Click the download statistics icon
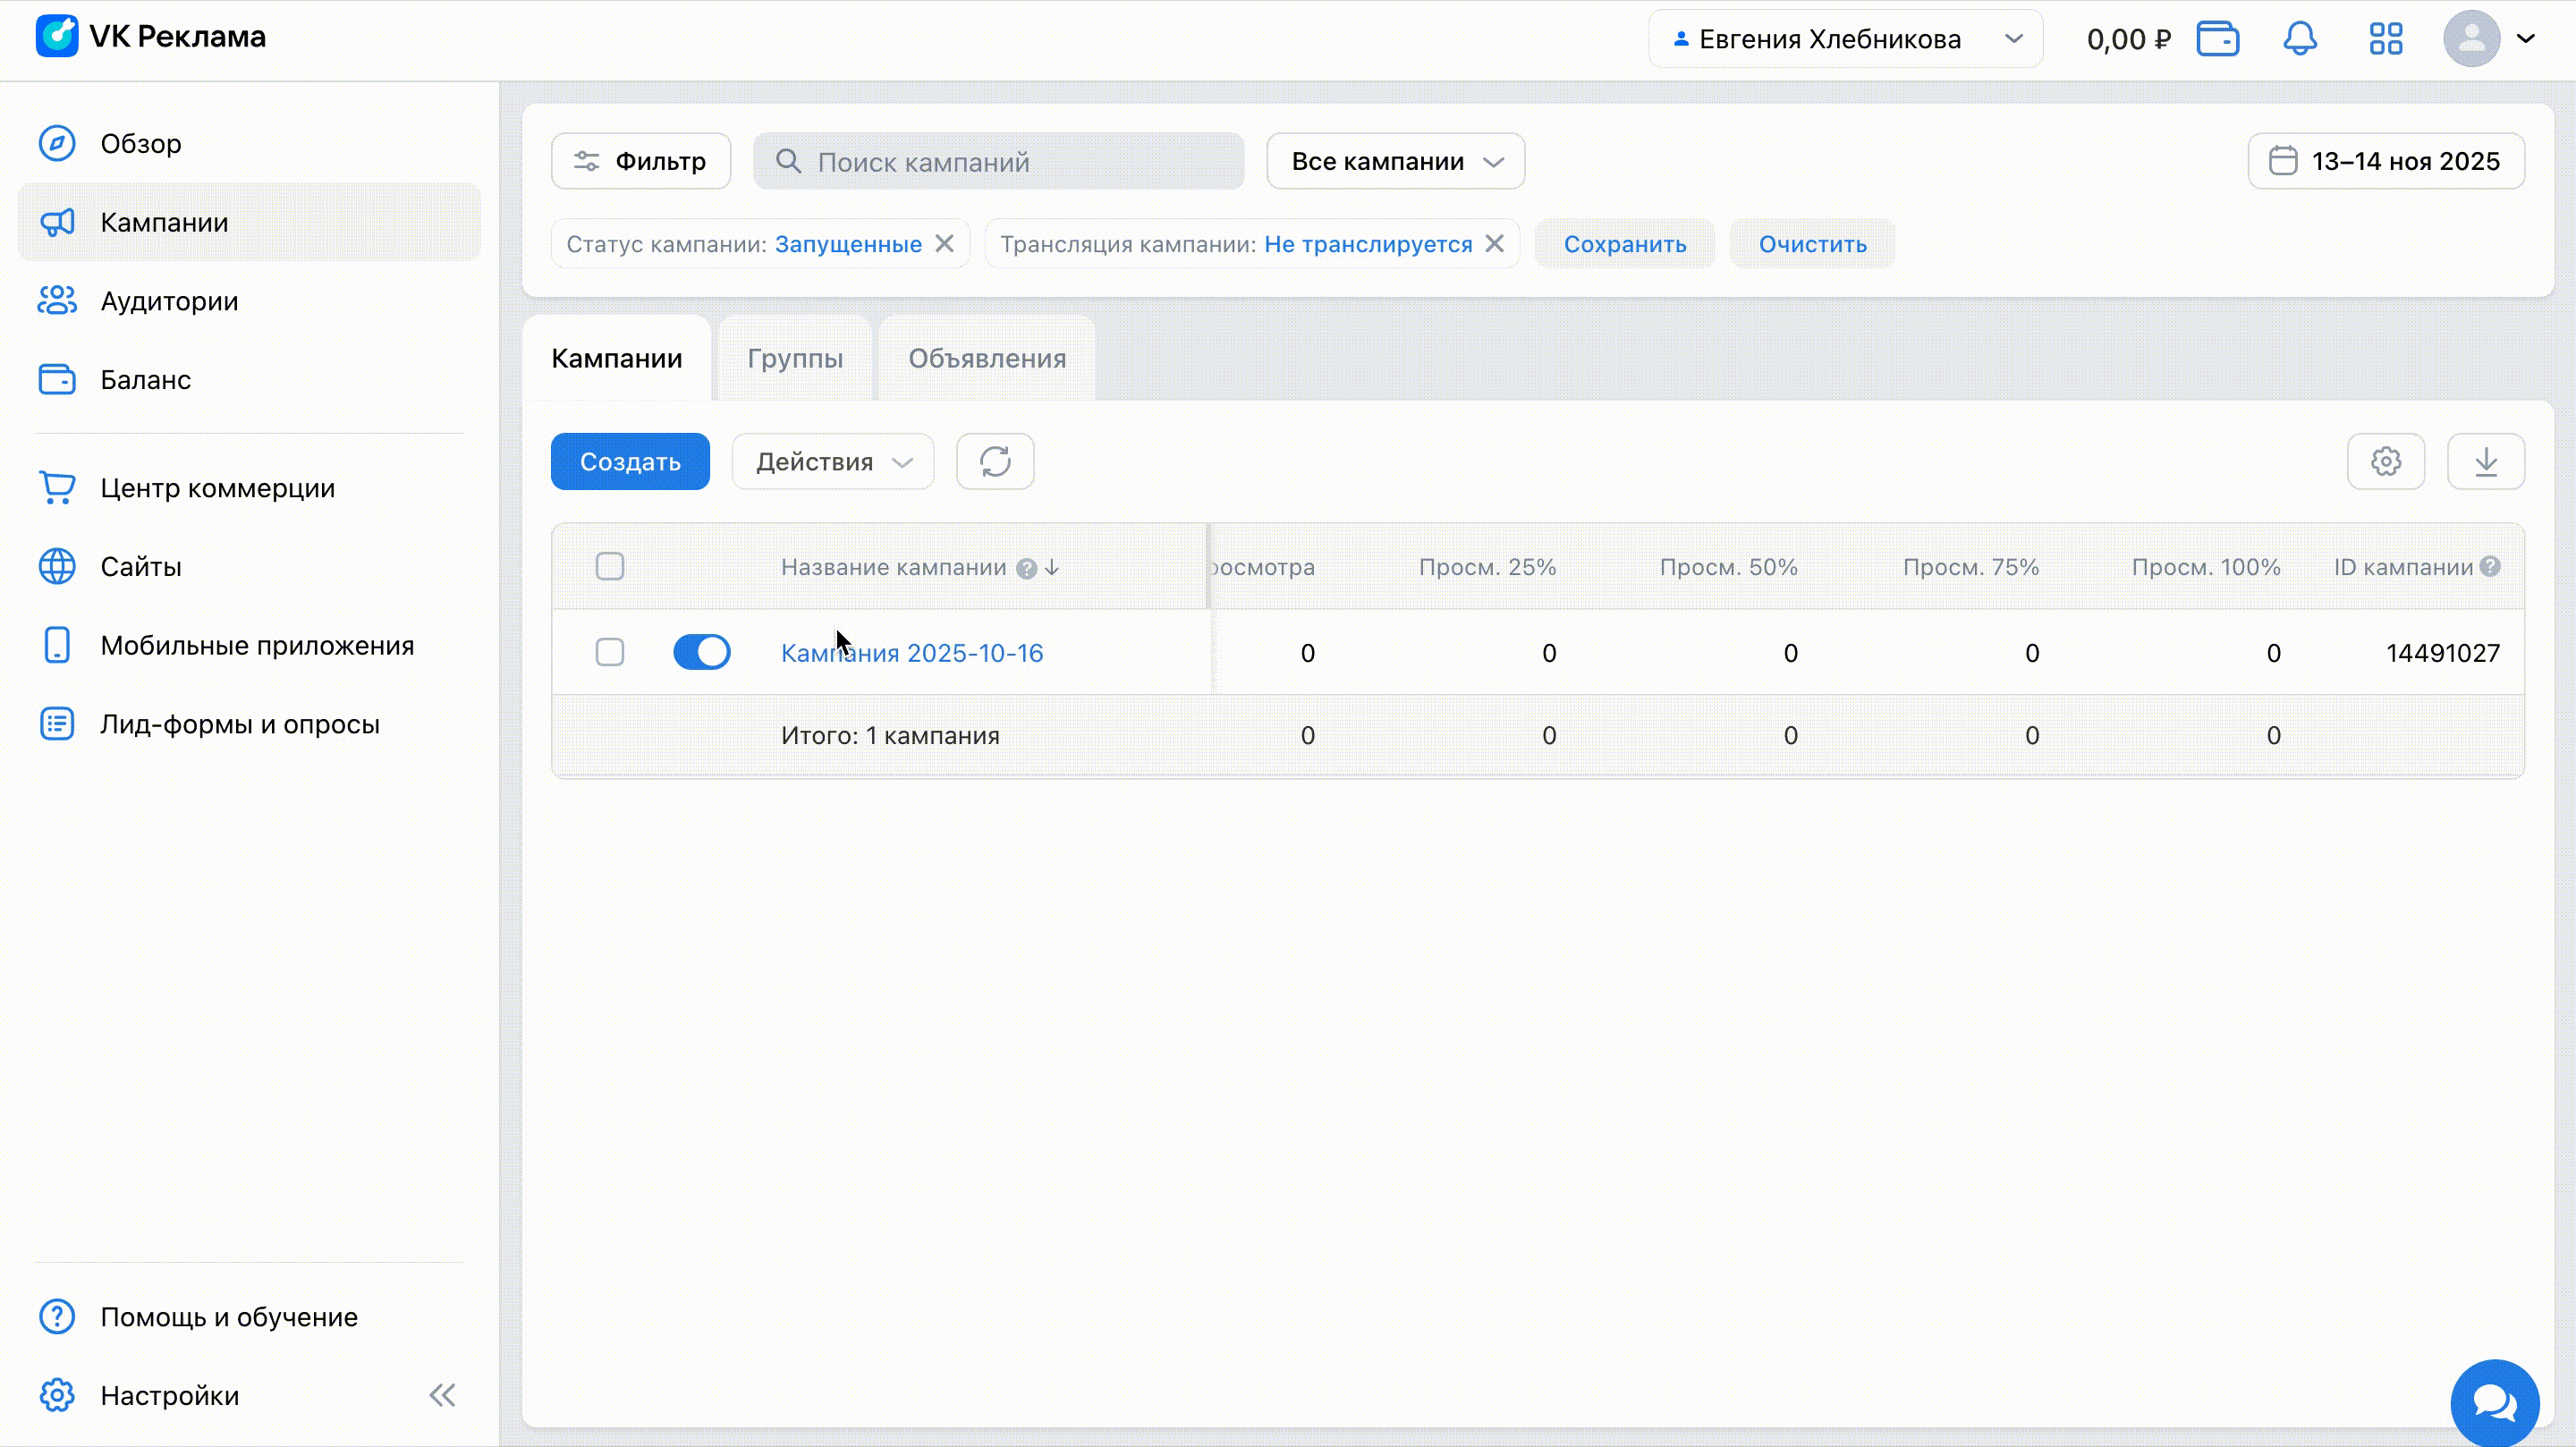Screen dimensions: 2576x1447 point(2485,461)
